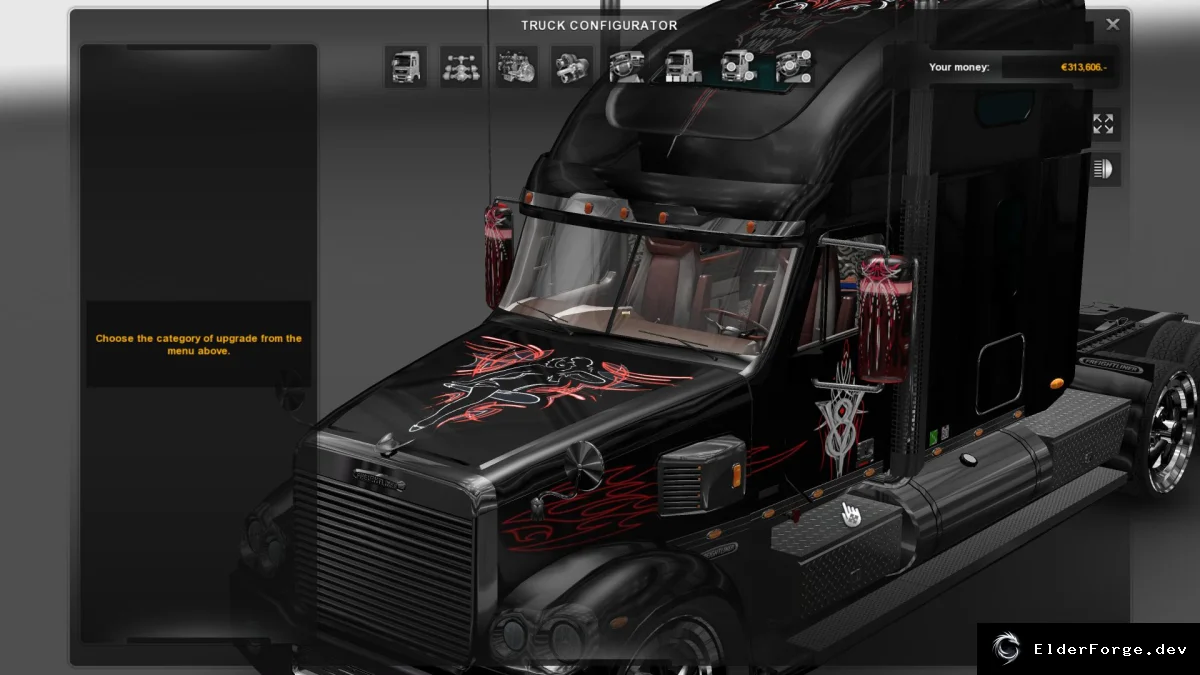This screenshot has width=1200, height=675.
Task: Click the "Choose the category of upgrade" hint
Action: coord(198,345)
